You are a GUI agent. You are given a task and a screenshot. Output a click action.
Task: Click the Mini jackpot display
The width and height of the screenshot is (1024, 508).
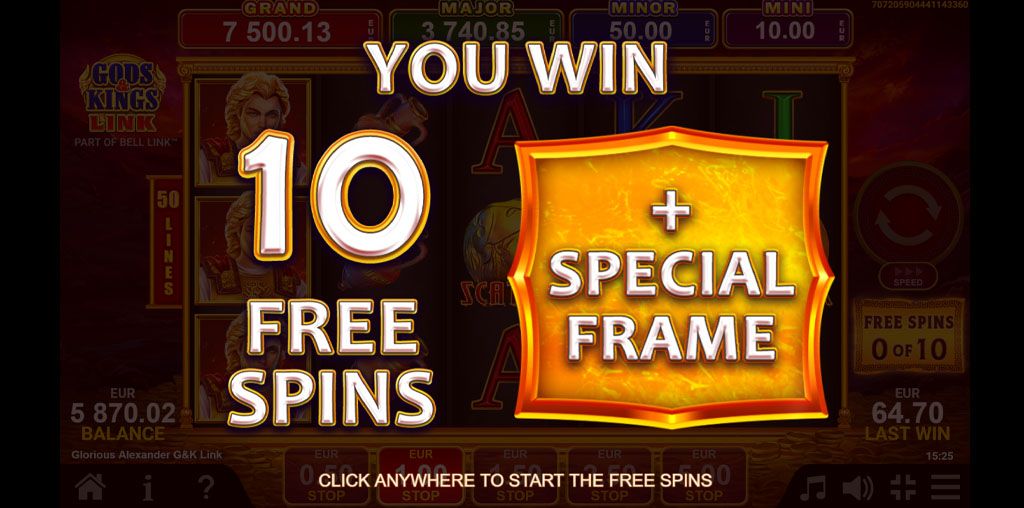coord(788,25)
